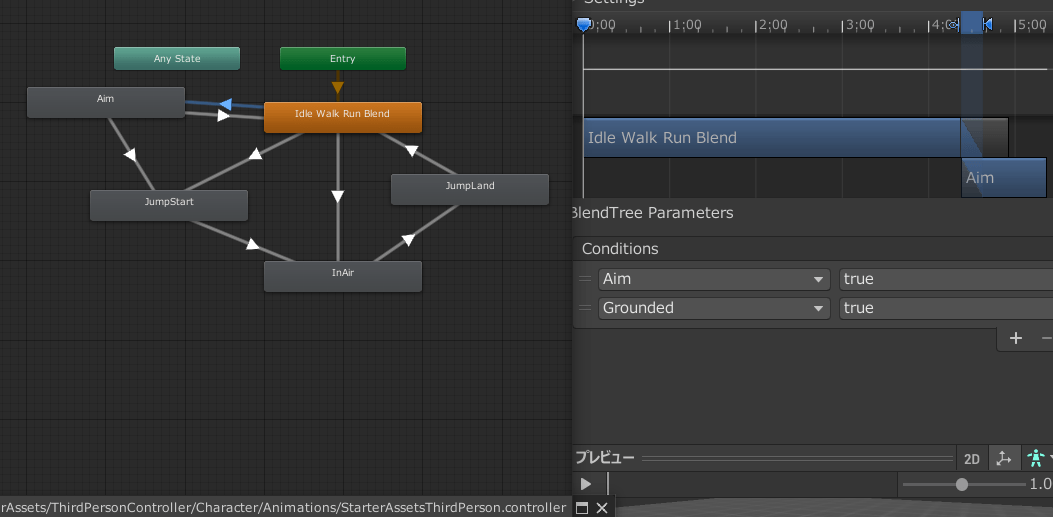This screenshot has height=517, width=1053.
Task: Select the orange Entry default transition arrow
Action: pos(338,88)
